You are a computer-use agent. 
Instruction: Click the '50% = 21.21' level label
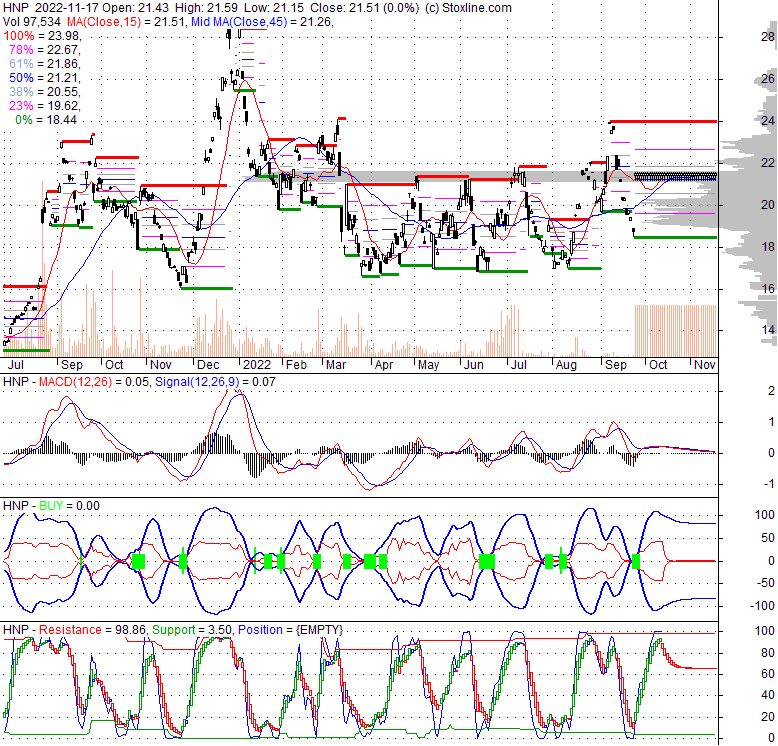coord(44,78)
